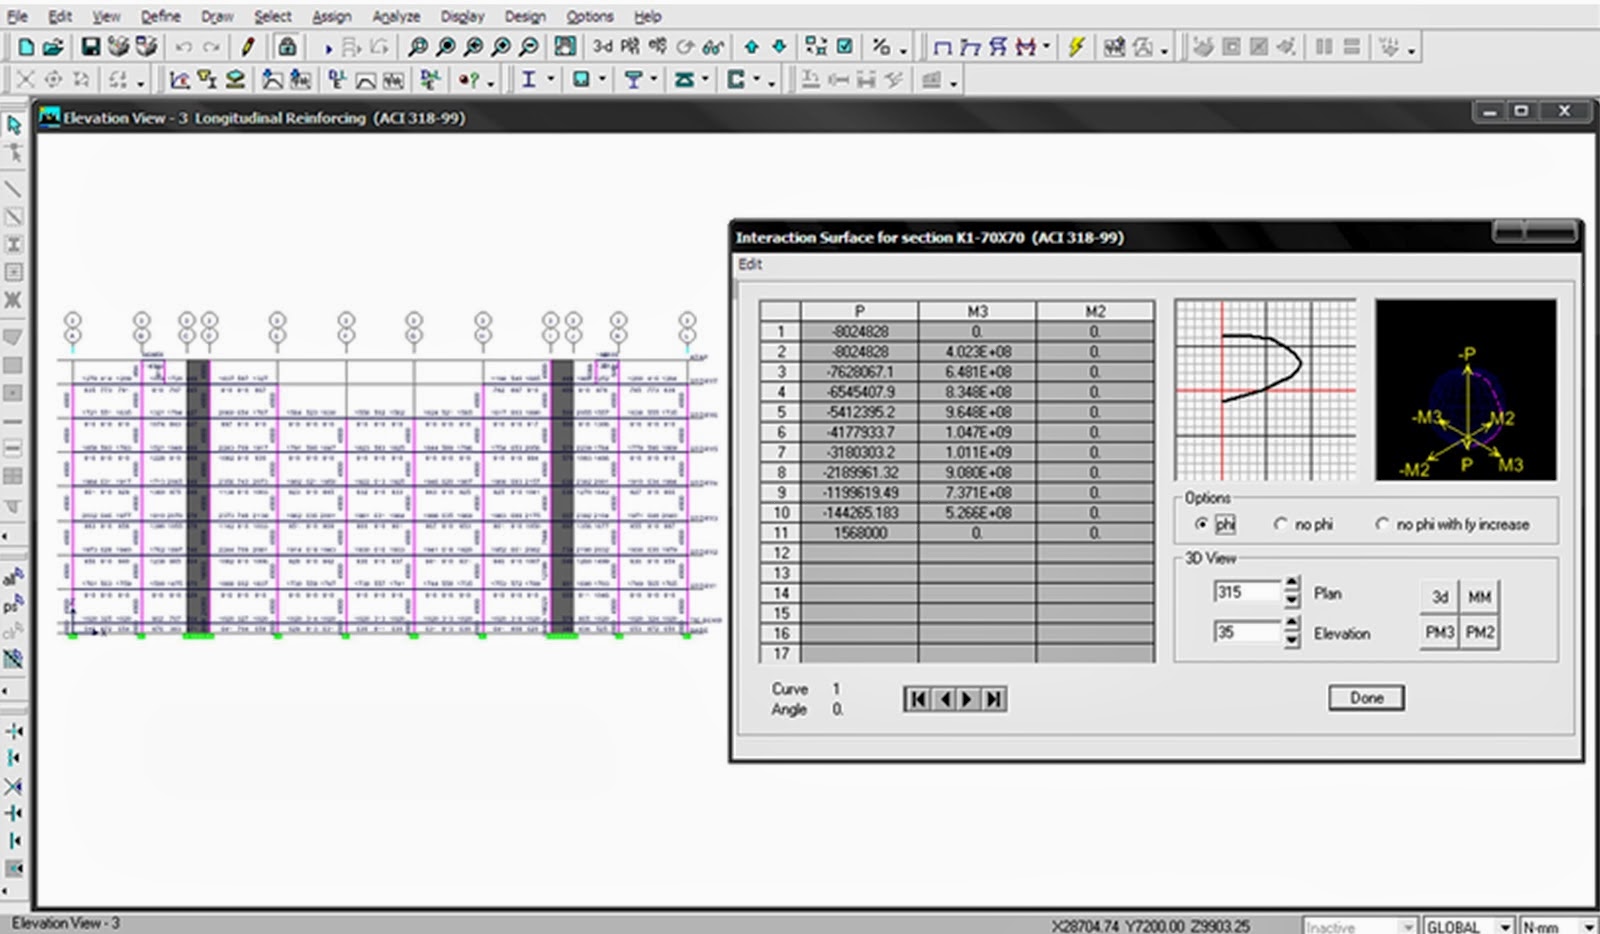Jump to the first interaction curve

pos(917,699)
